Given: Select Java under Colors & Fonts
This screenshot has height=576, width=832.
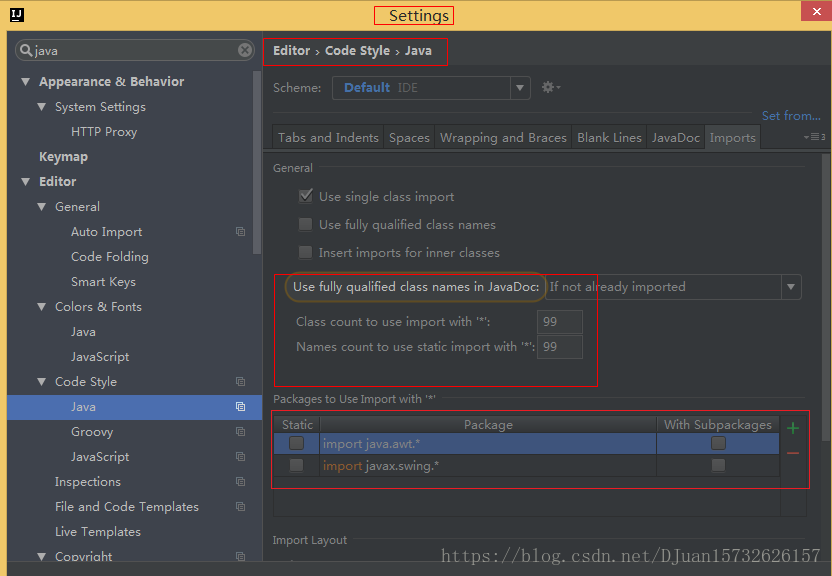Looking at the screenshot, I should [83, 332].
